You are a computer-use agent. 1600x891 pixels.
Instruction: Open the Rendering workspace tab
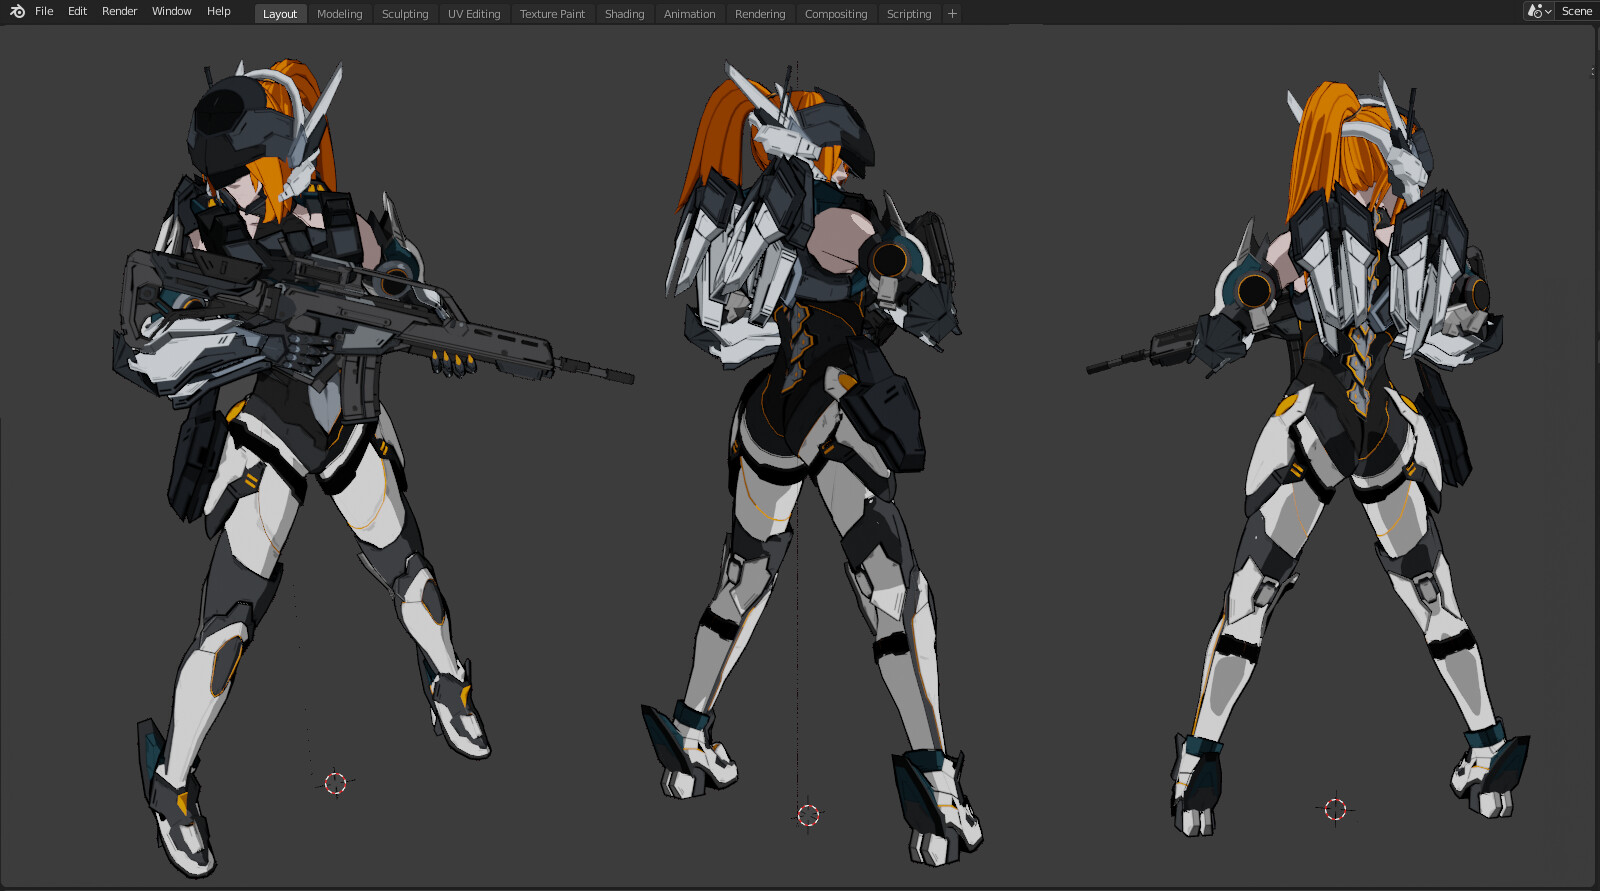[760, 14]
